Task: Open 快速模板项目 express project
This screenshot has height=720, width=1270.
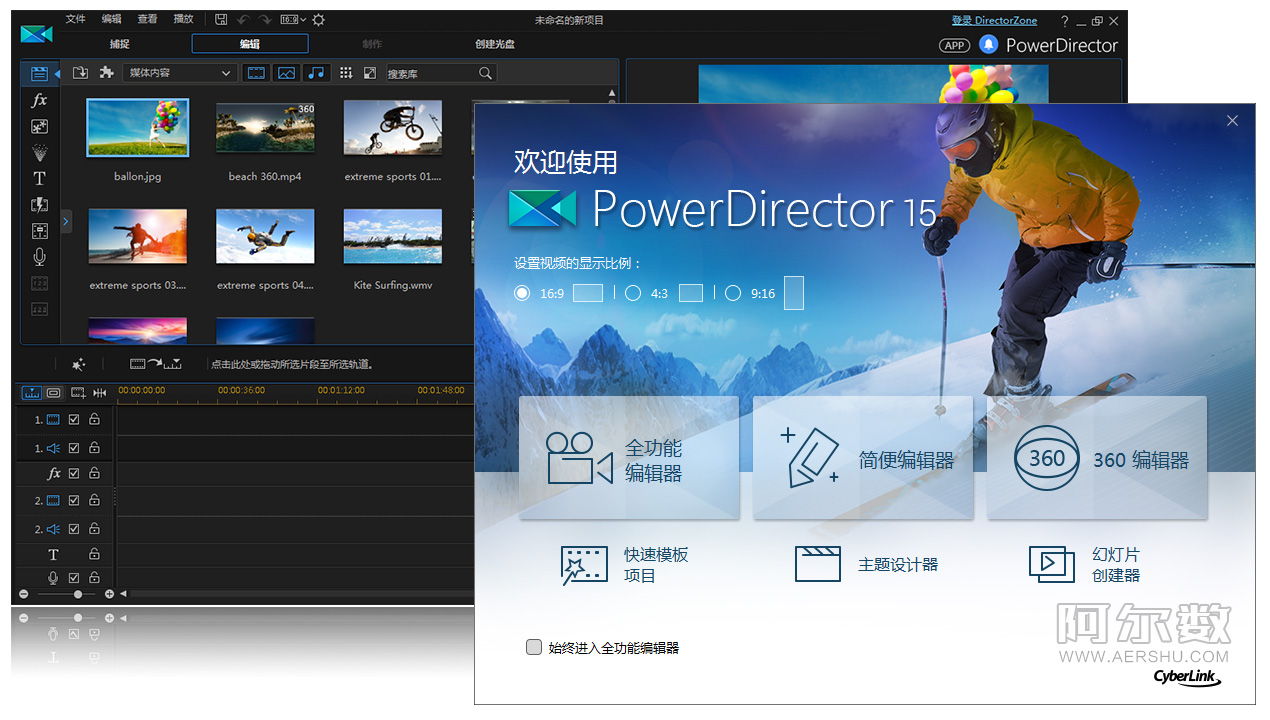Action: tap(625, 565)
